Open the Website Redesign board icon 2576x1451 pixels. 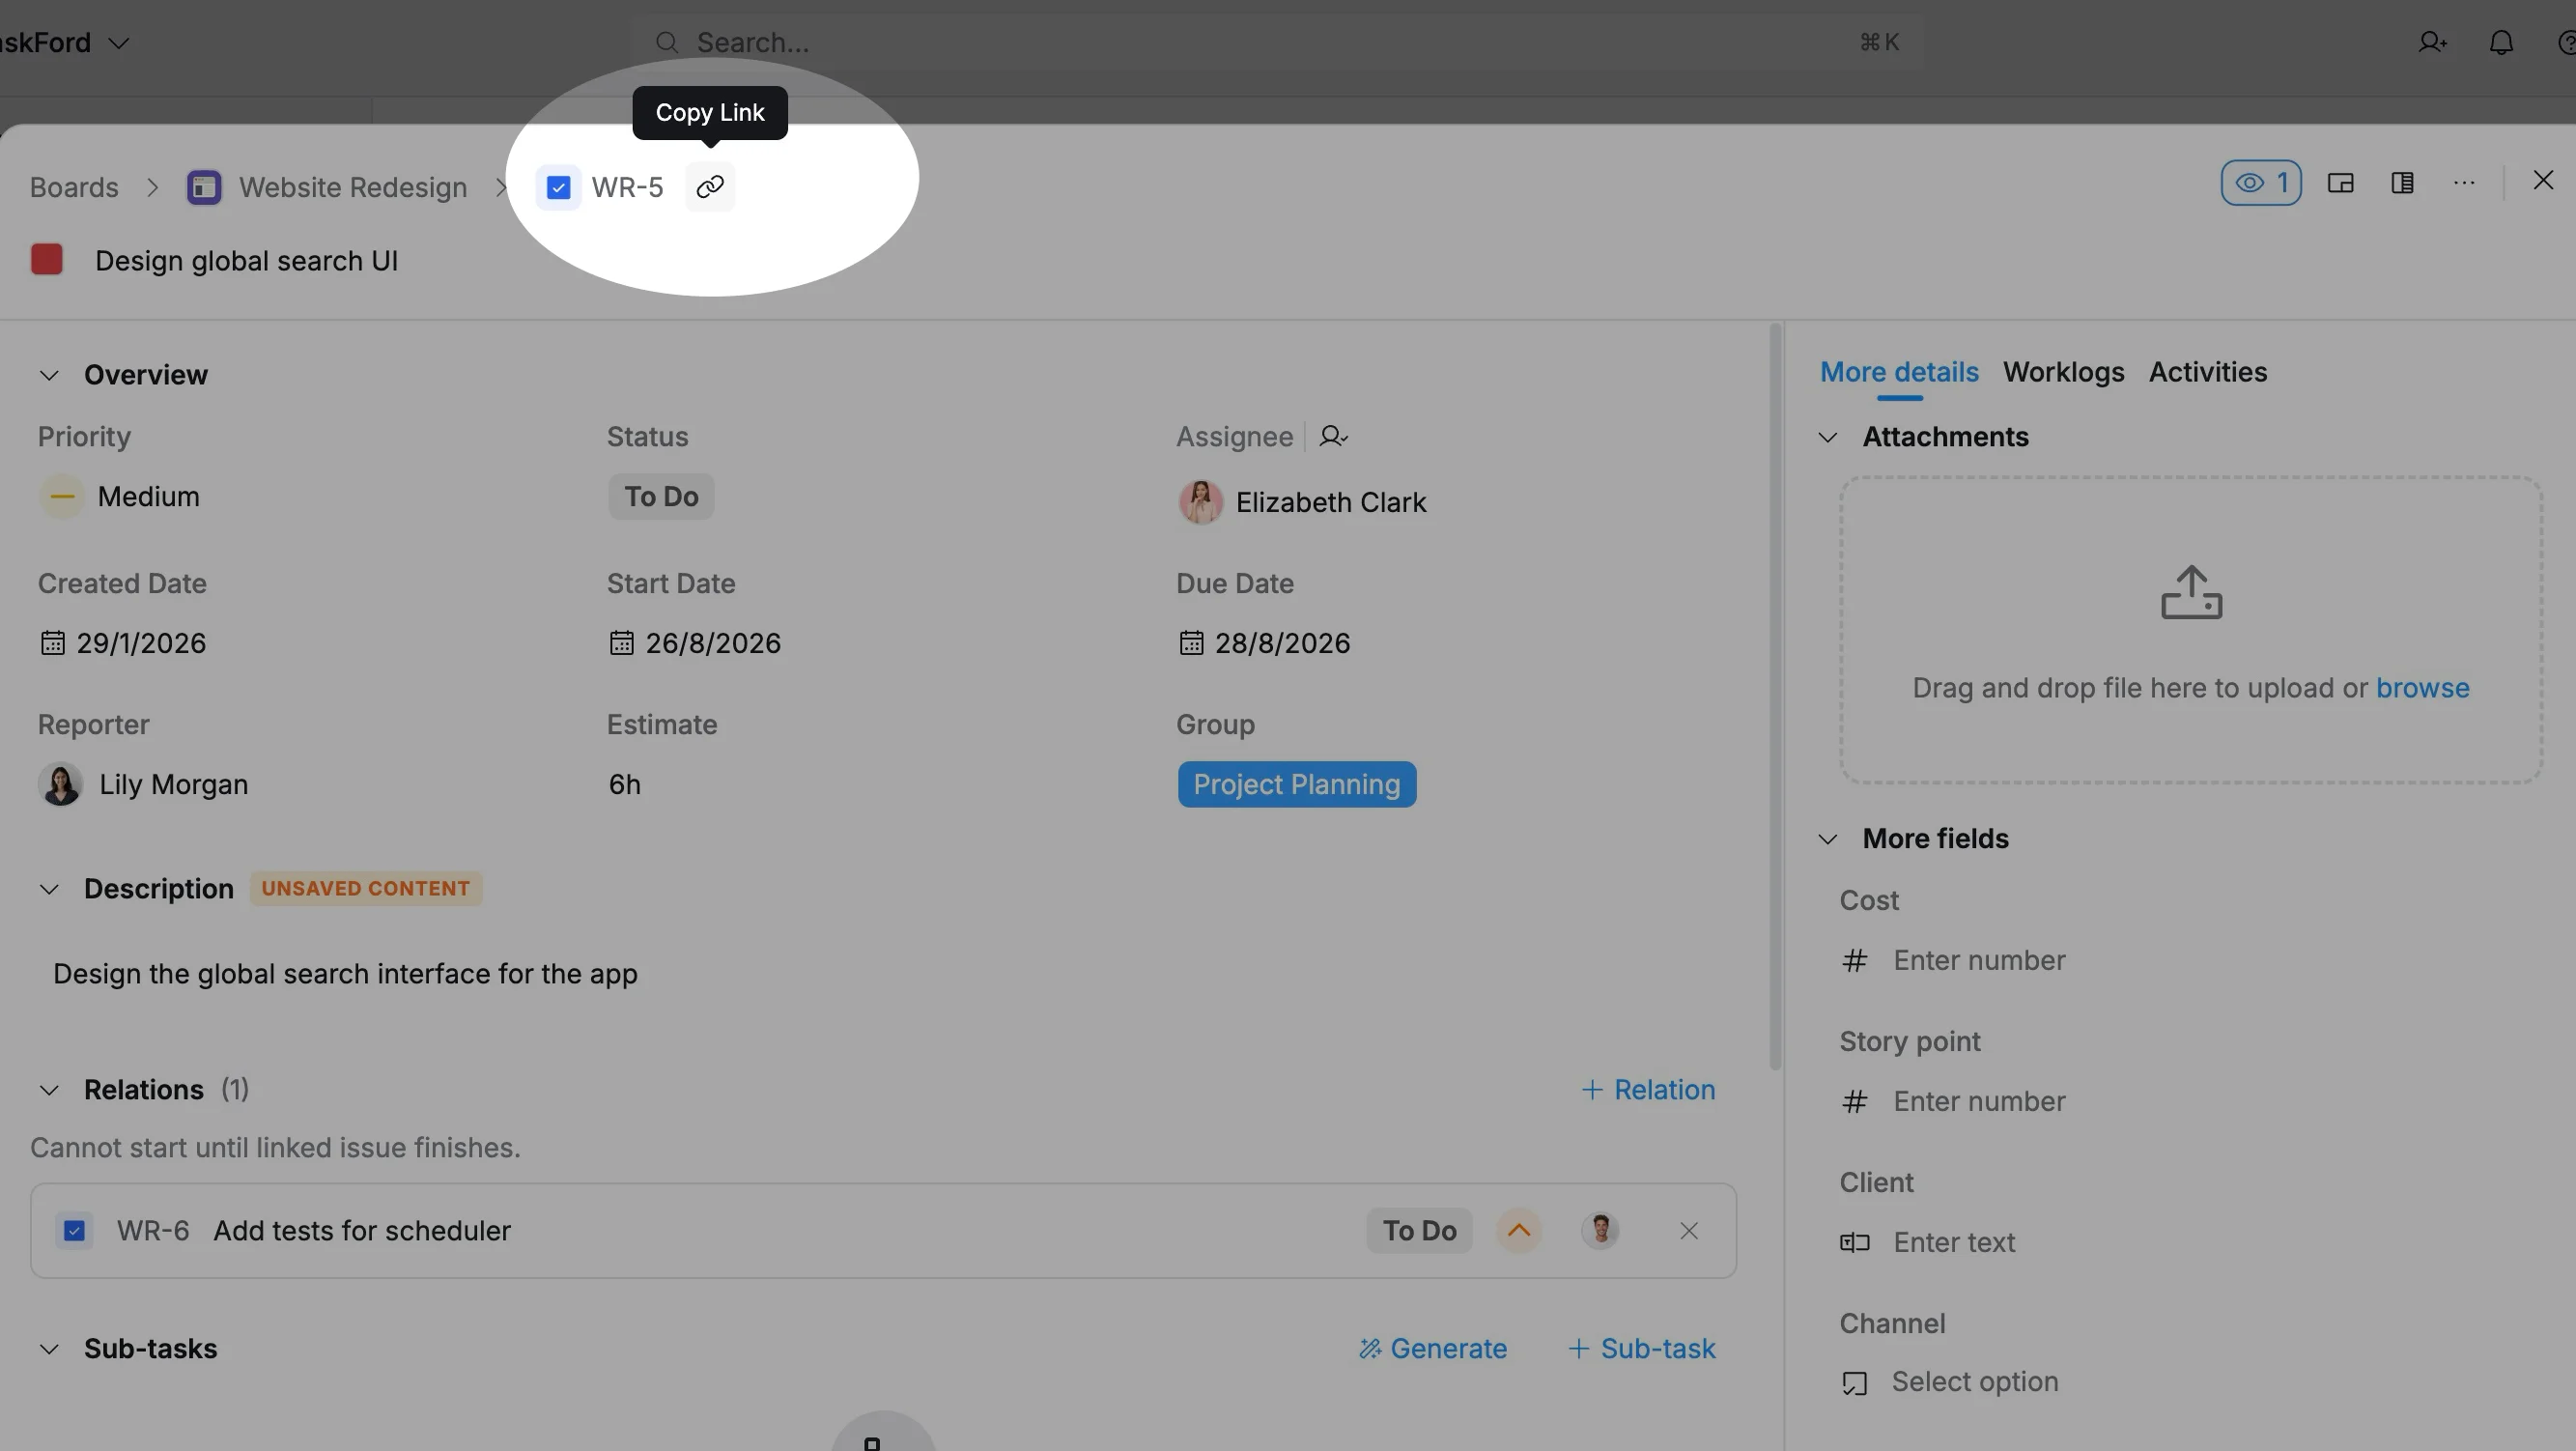pos(204,187)
